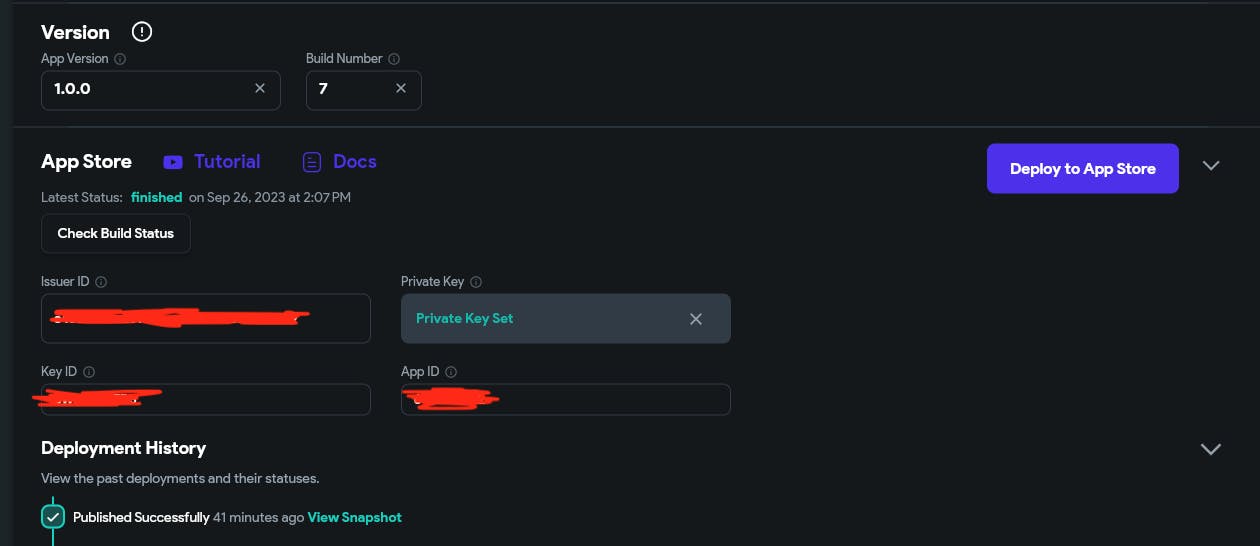Clear the Build Number field
Viewport: 1260px width, 546px height.
click(x=401, y=88)
